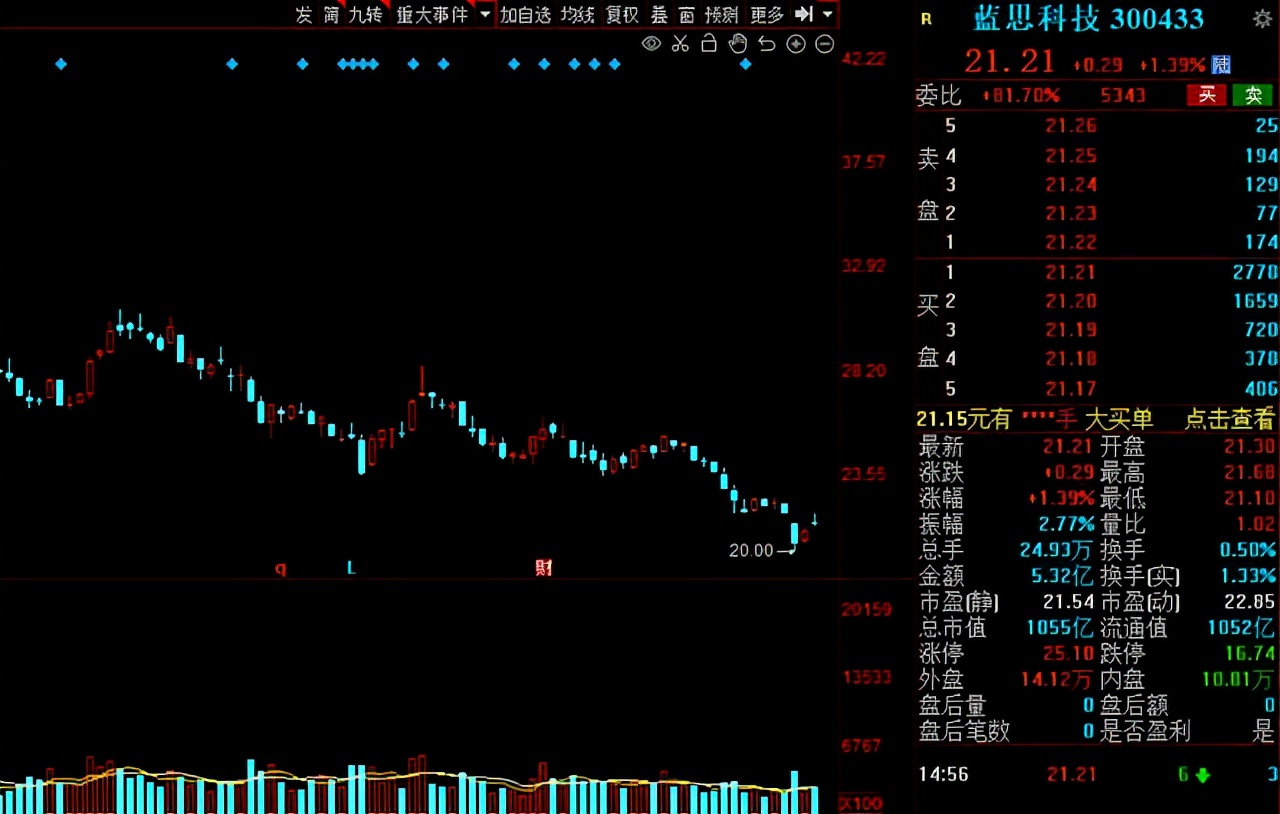This screenshot has height=814, width=1280.
Task: Click the undo arrow icon
Action: coord(767,43)
